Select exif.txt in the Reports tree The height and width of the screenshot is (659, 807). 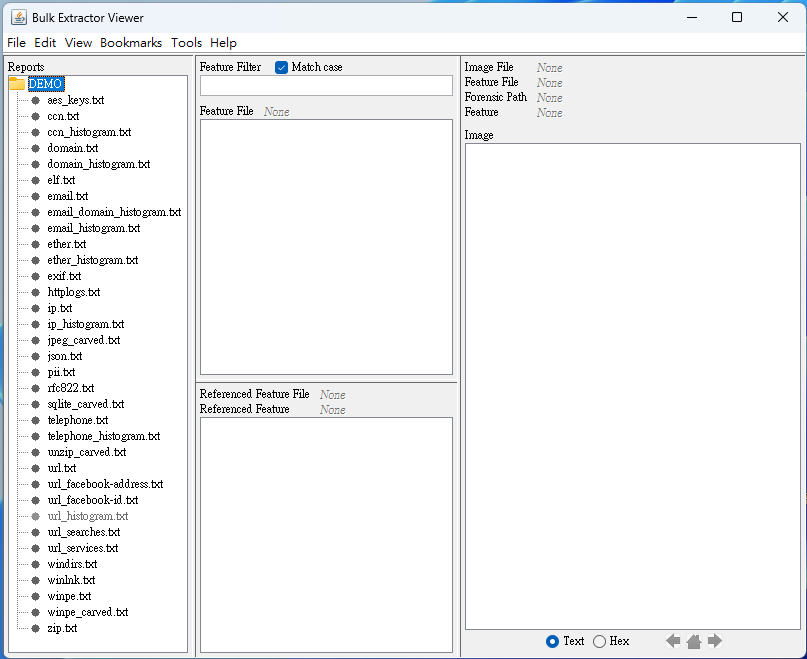pyautogui.click(x=64, y=276)
